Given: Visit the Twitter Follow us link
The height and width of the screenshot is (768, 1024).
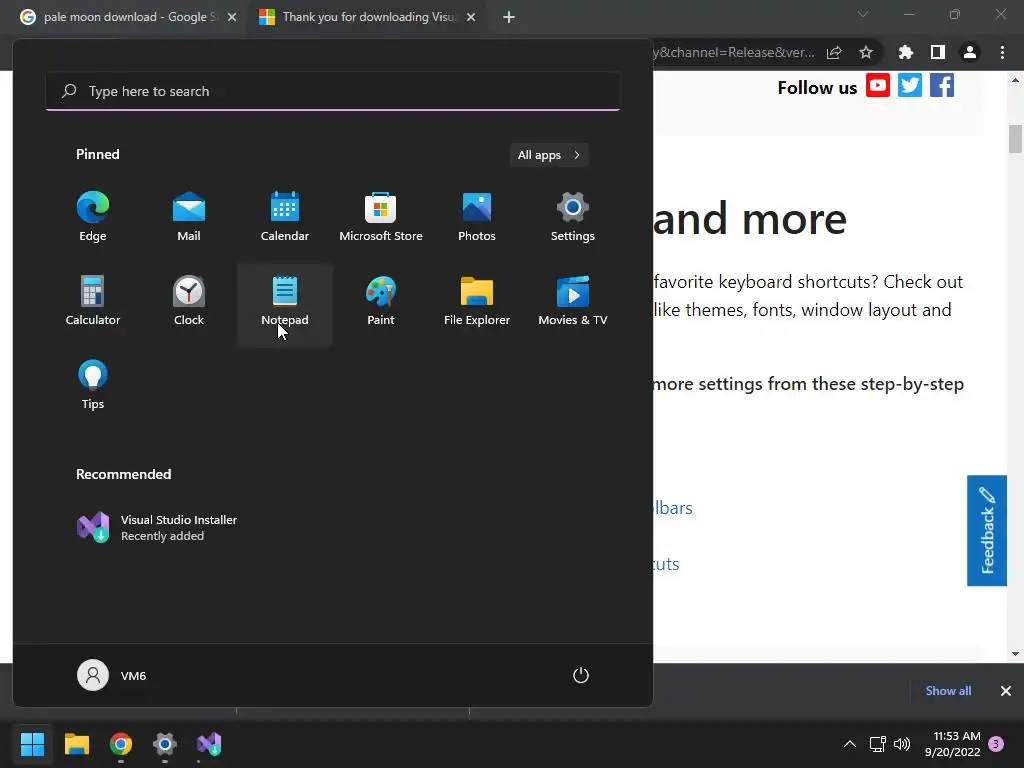Looking at the screenshot, I should [x=910, y=86].
